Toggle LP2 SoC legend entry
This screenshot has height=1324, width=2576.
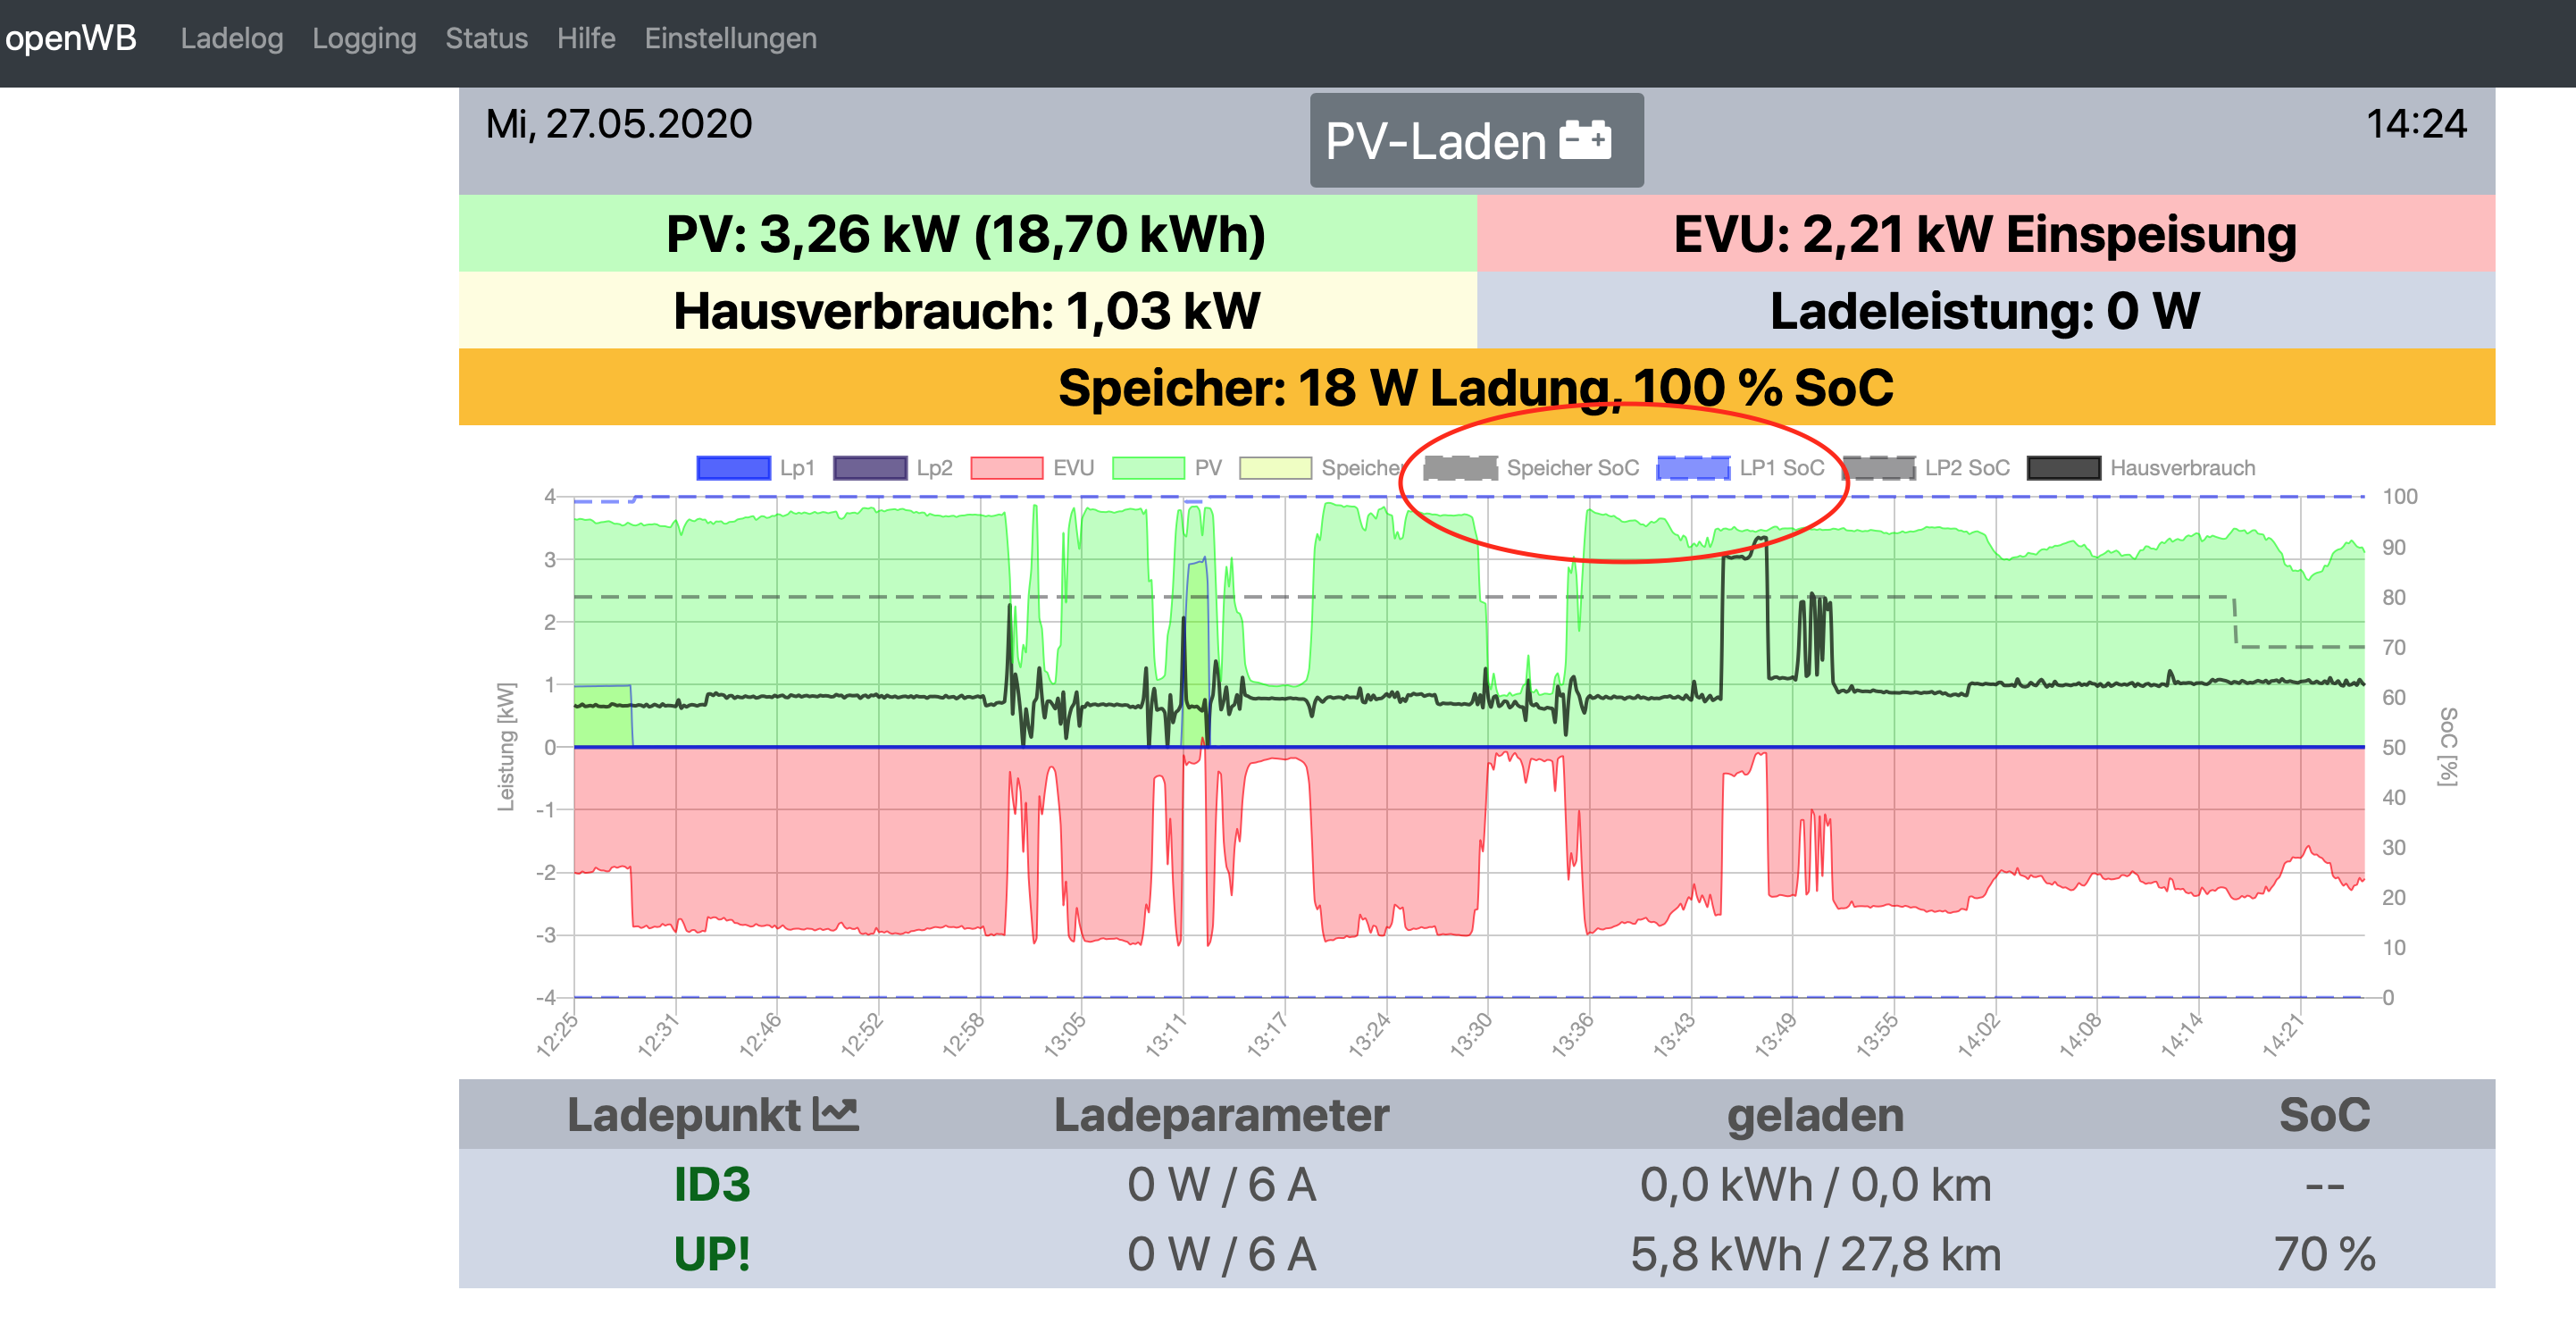[1879, 468]
